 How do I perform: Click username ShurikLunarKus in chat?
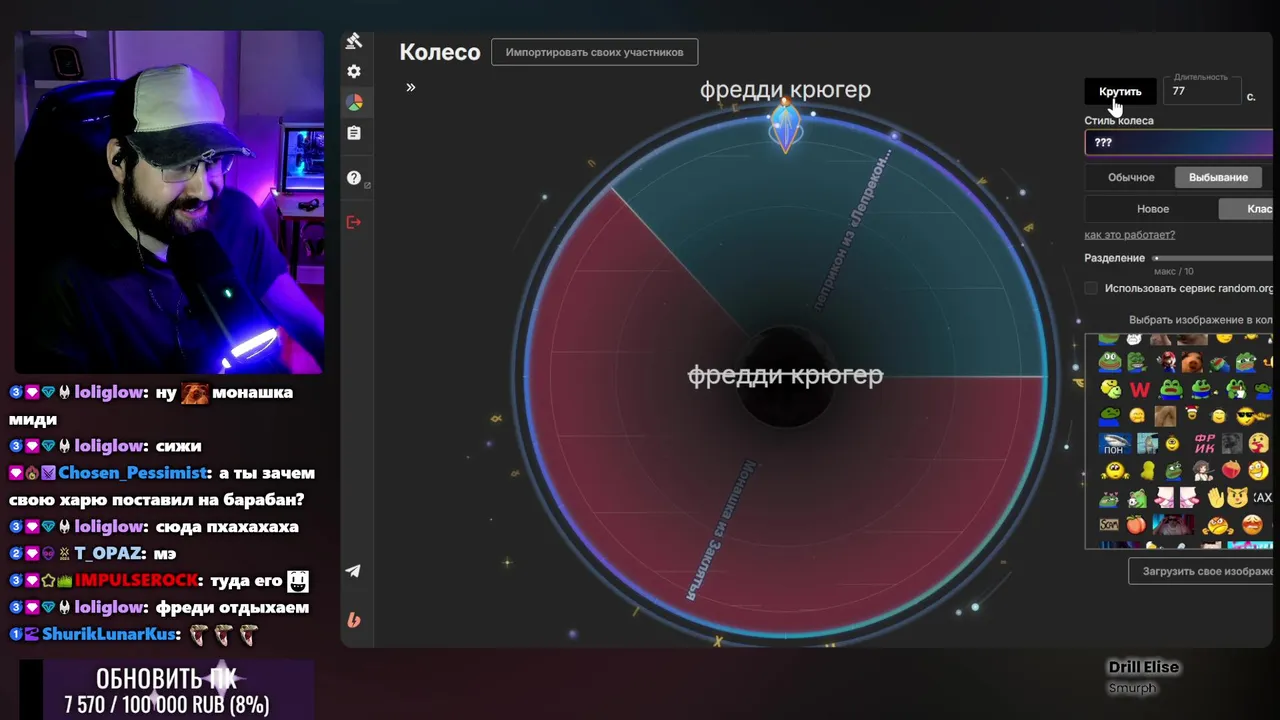click(110, 634)
